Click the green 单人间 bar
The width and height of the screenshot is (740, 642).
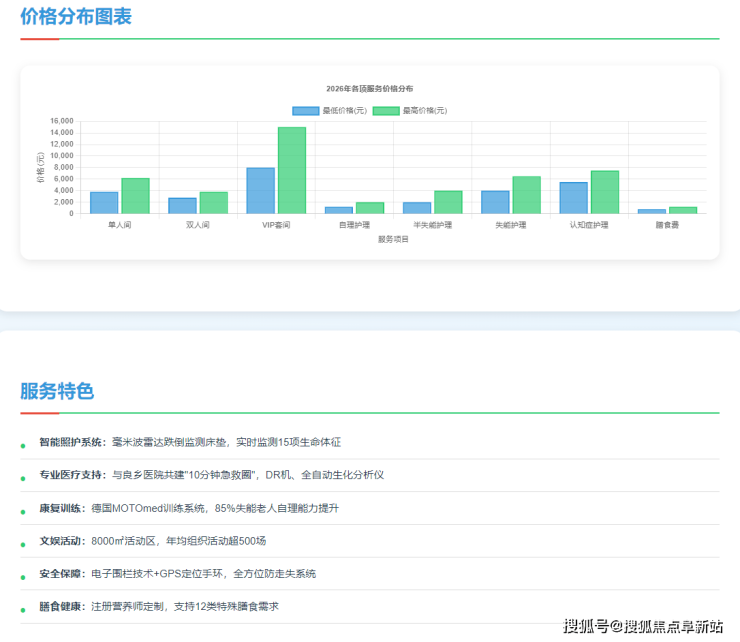pyautogui.click(x=135, y=196)
